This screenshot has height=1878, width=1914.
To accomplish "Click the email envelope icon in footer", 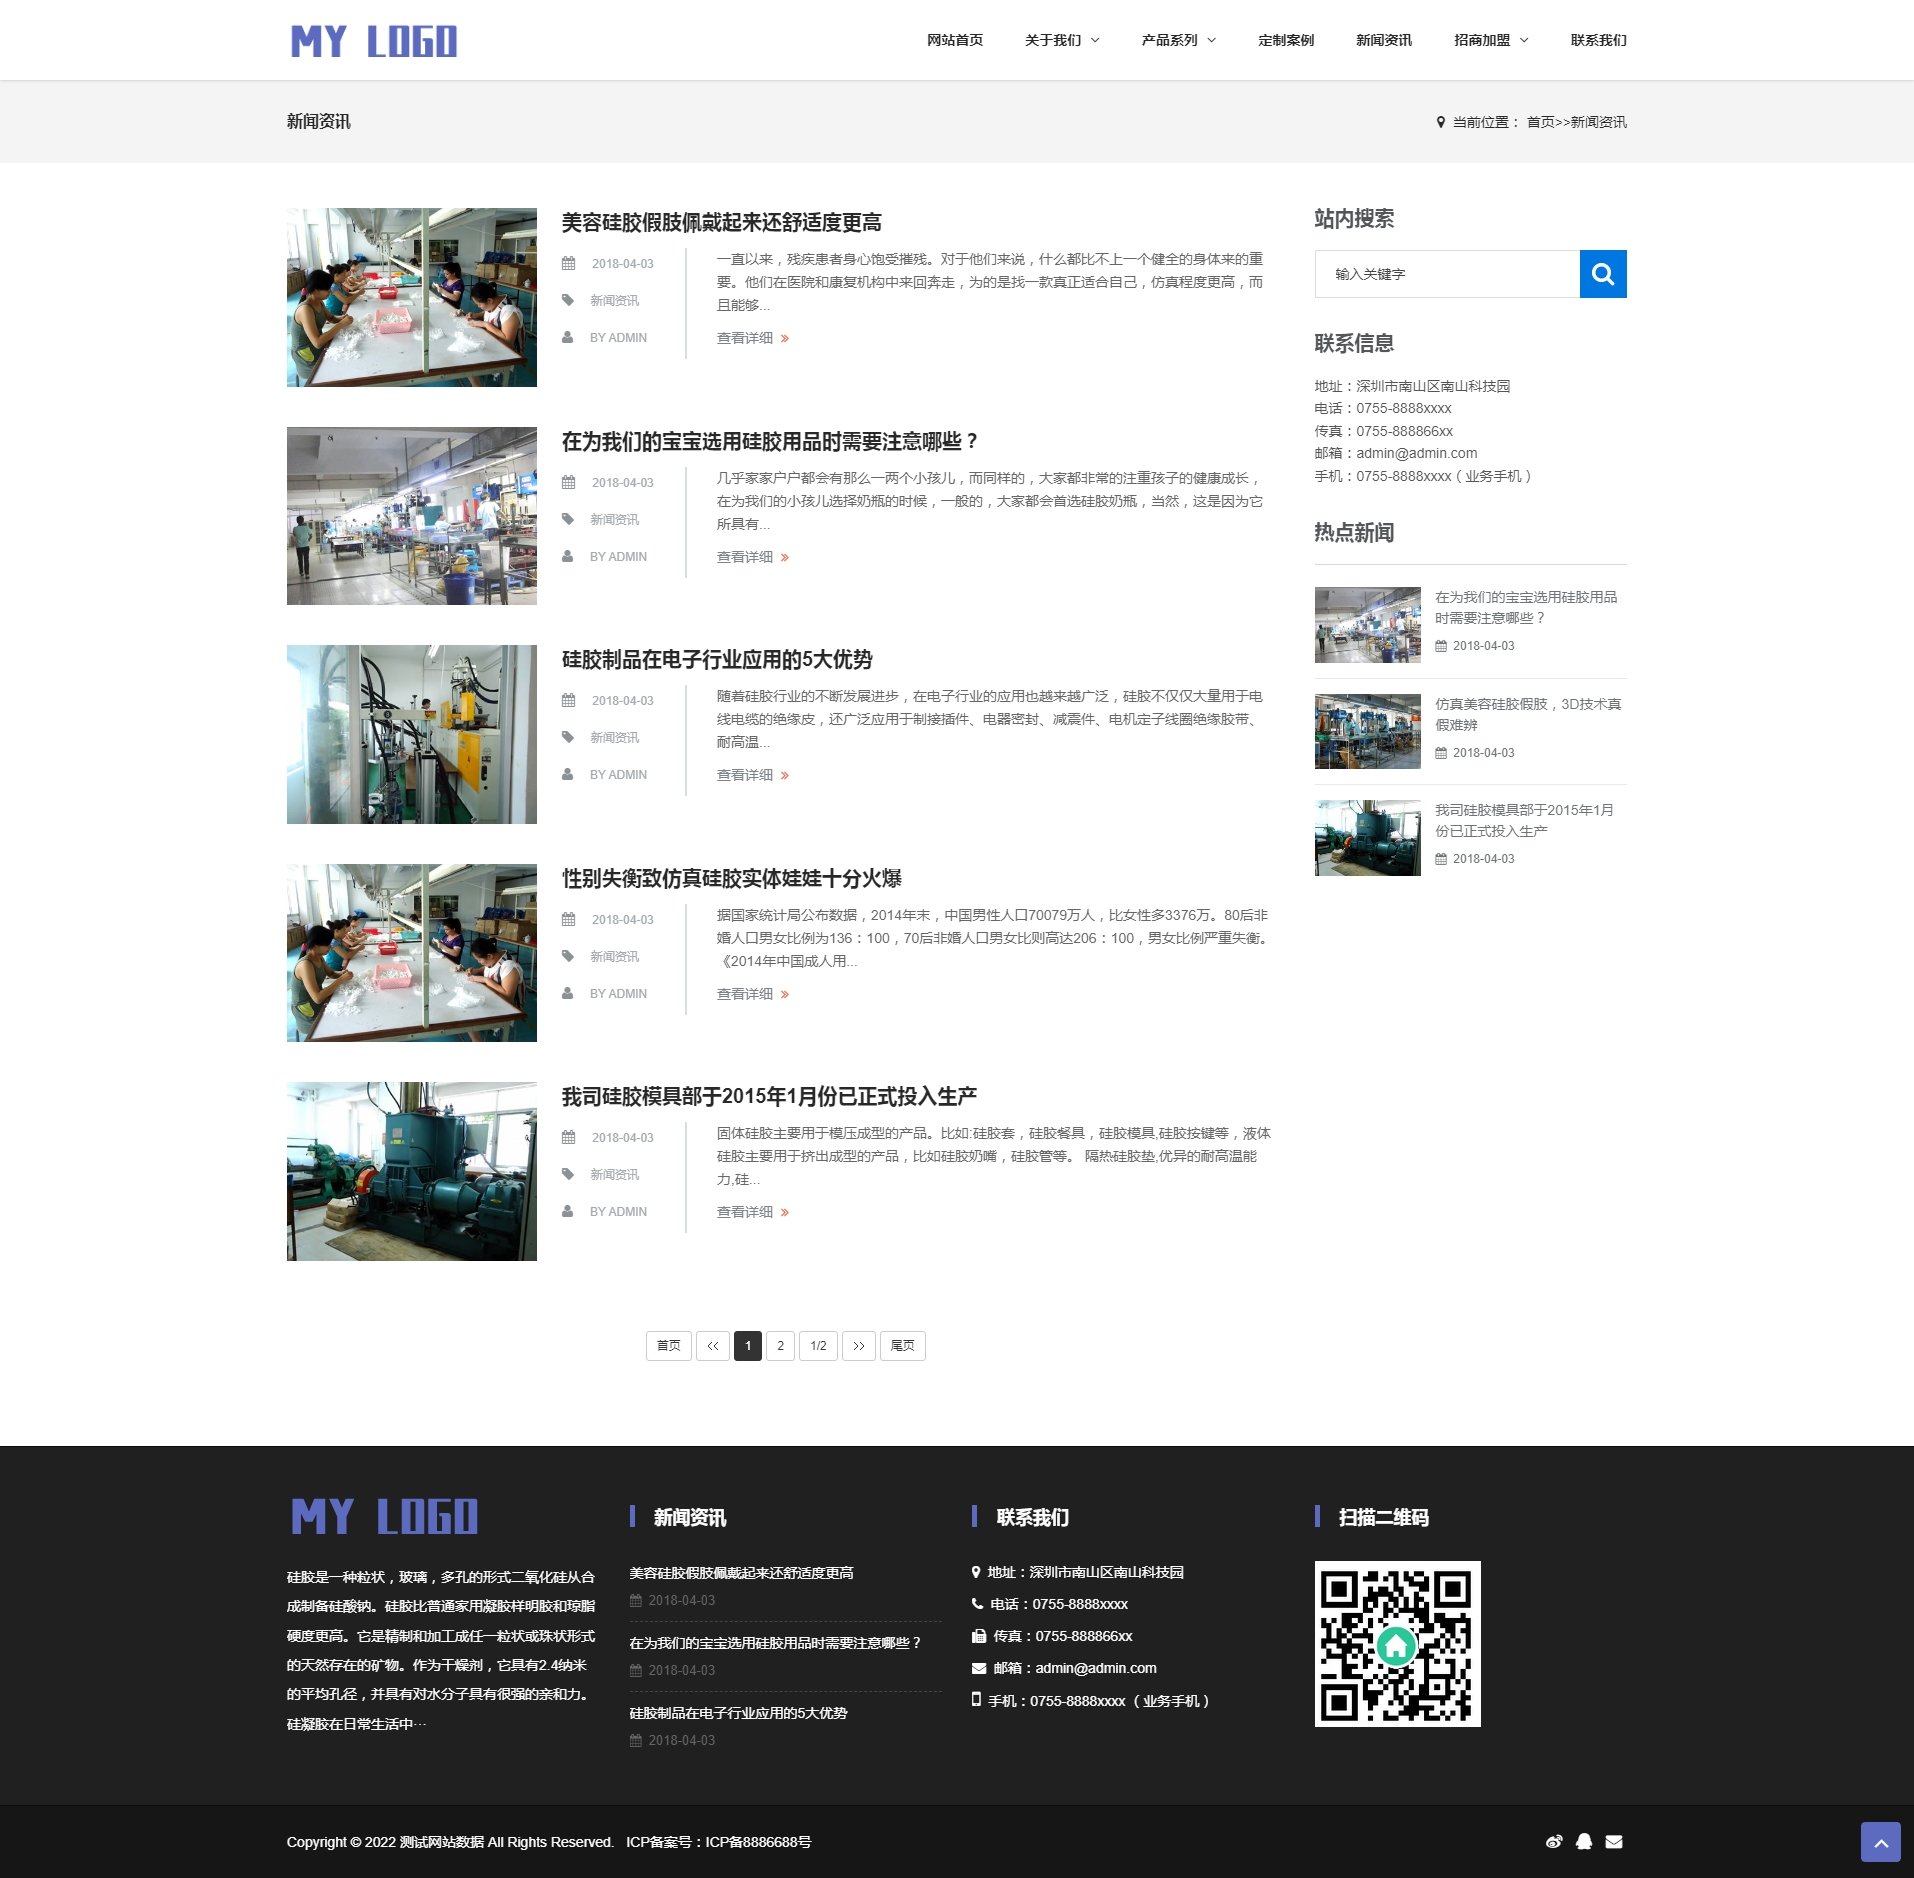I will (x=1614, y=1841).
